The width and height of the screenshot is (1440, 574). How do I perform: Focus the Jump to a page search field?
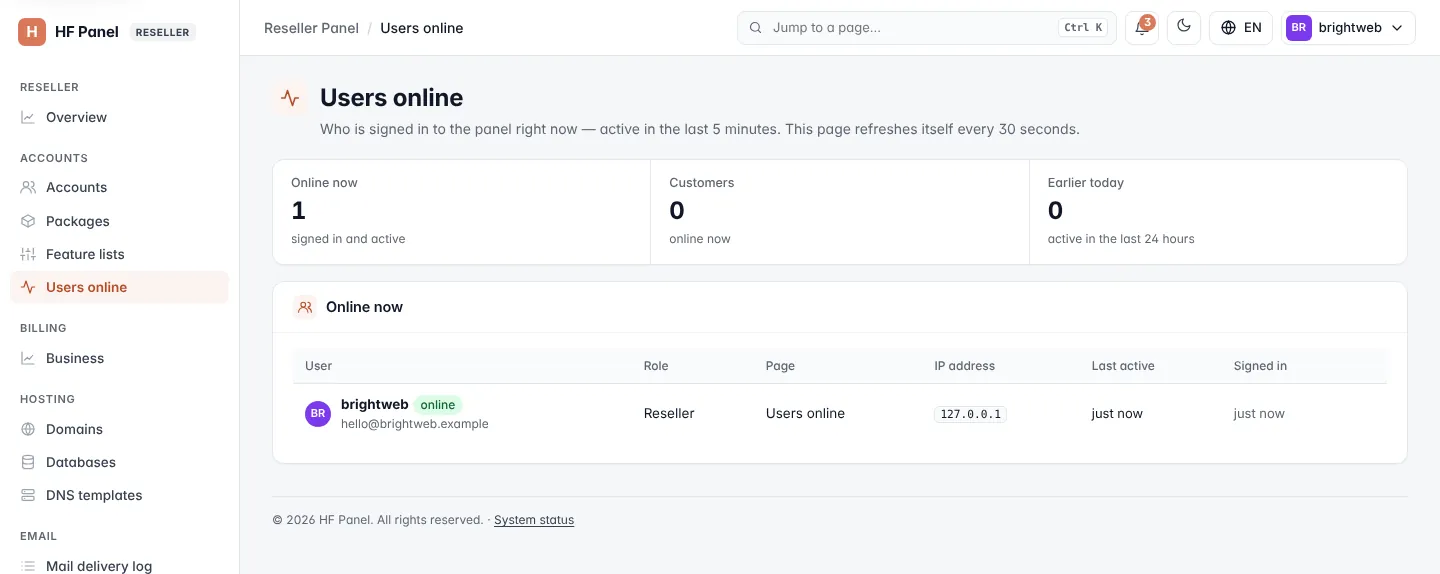[x=927, y=28]
